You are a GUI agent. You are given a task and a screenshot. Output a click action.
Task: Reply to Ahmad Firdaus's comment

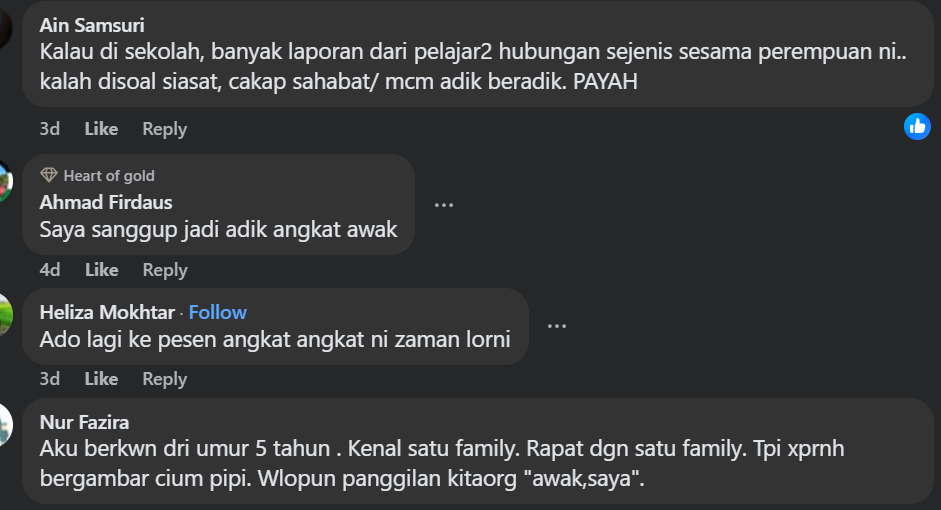pos(164,270)
